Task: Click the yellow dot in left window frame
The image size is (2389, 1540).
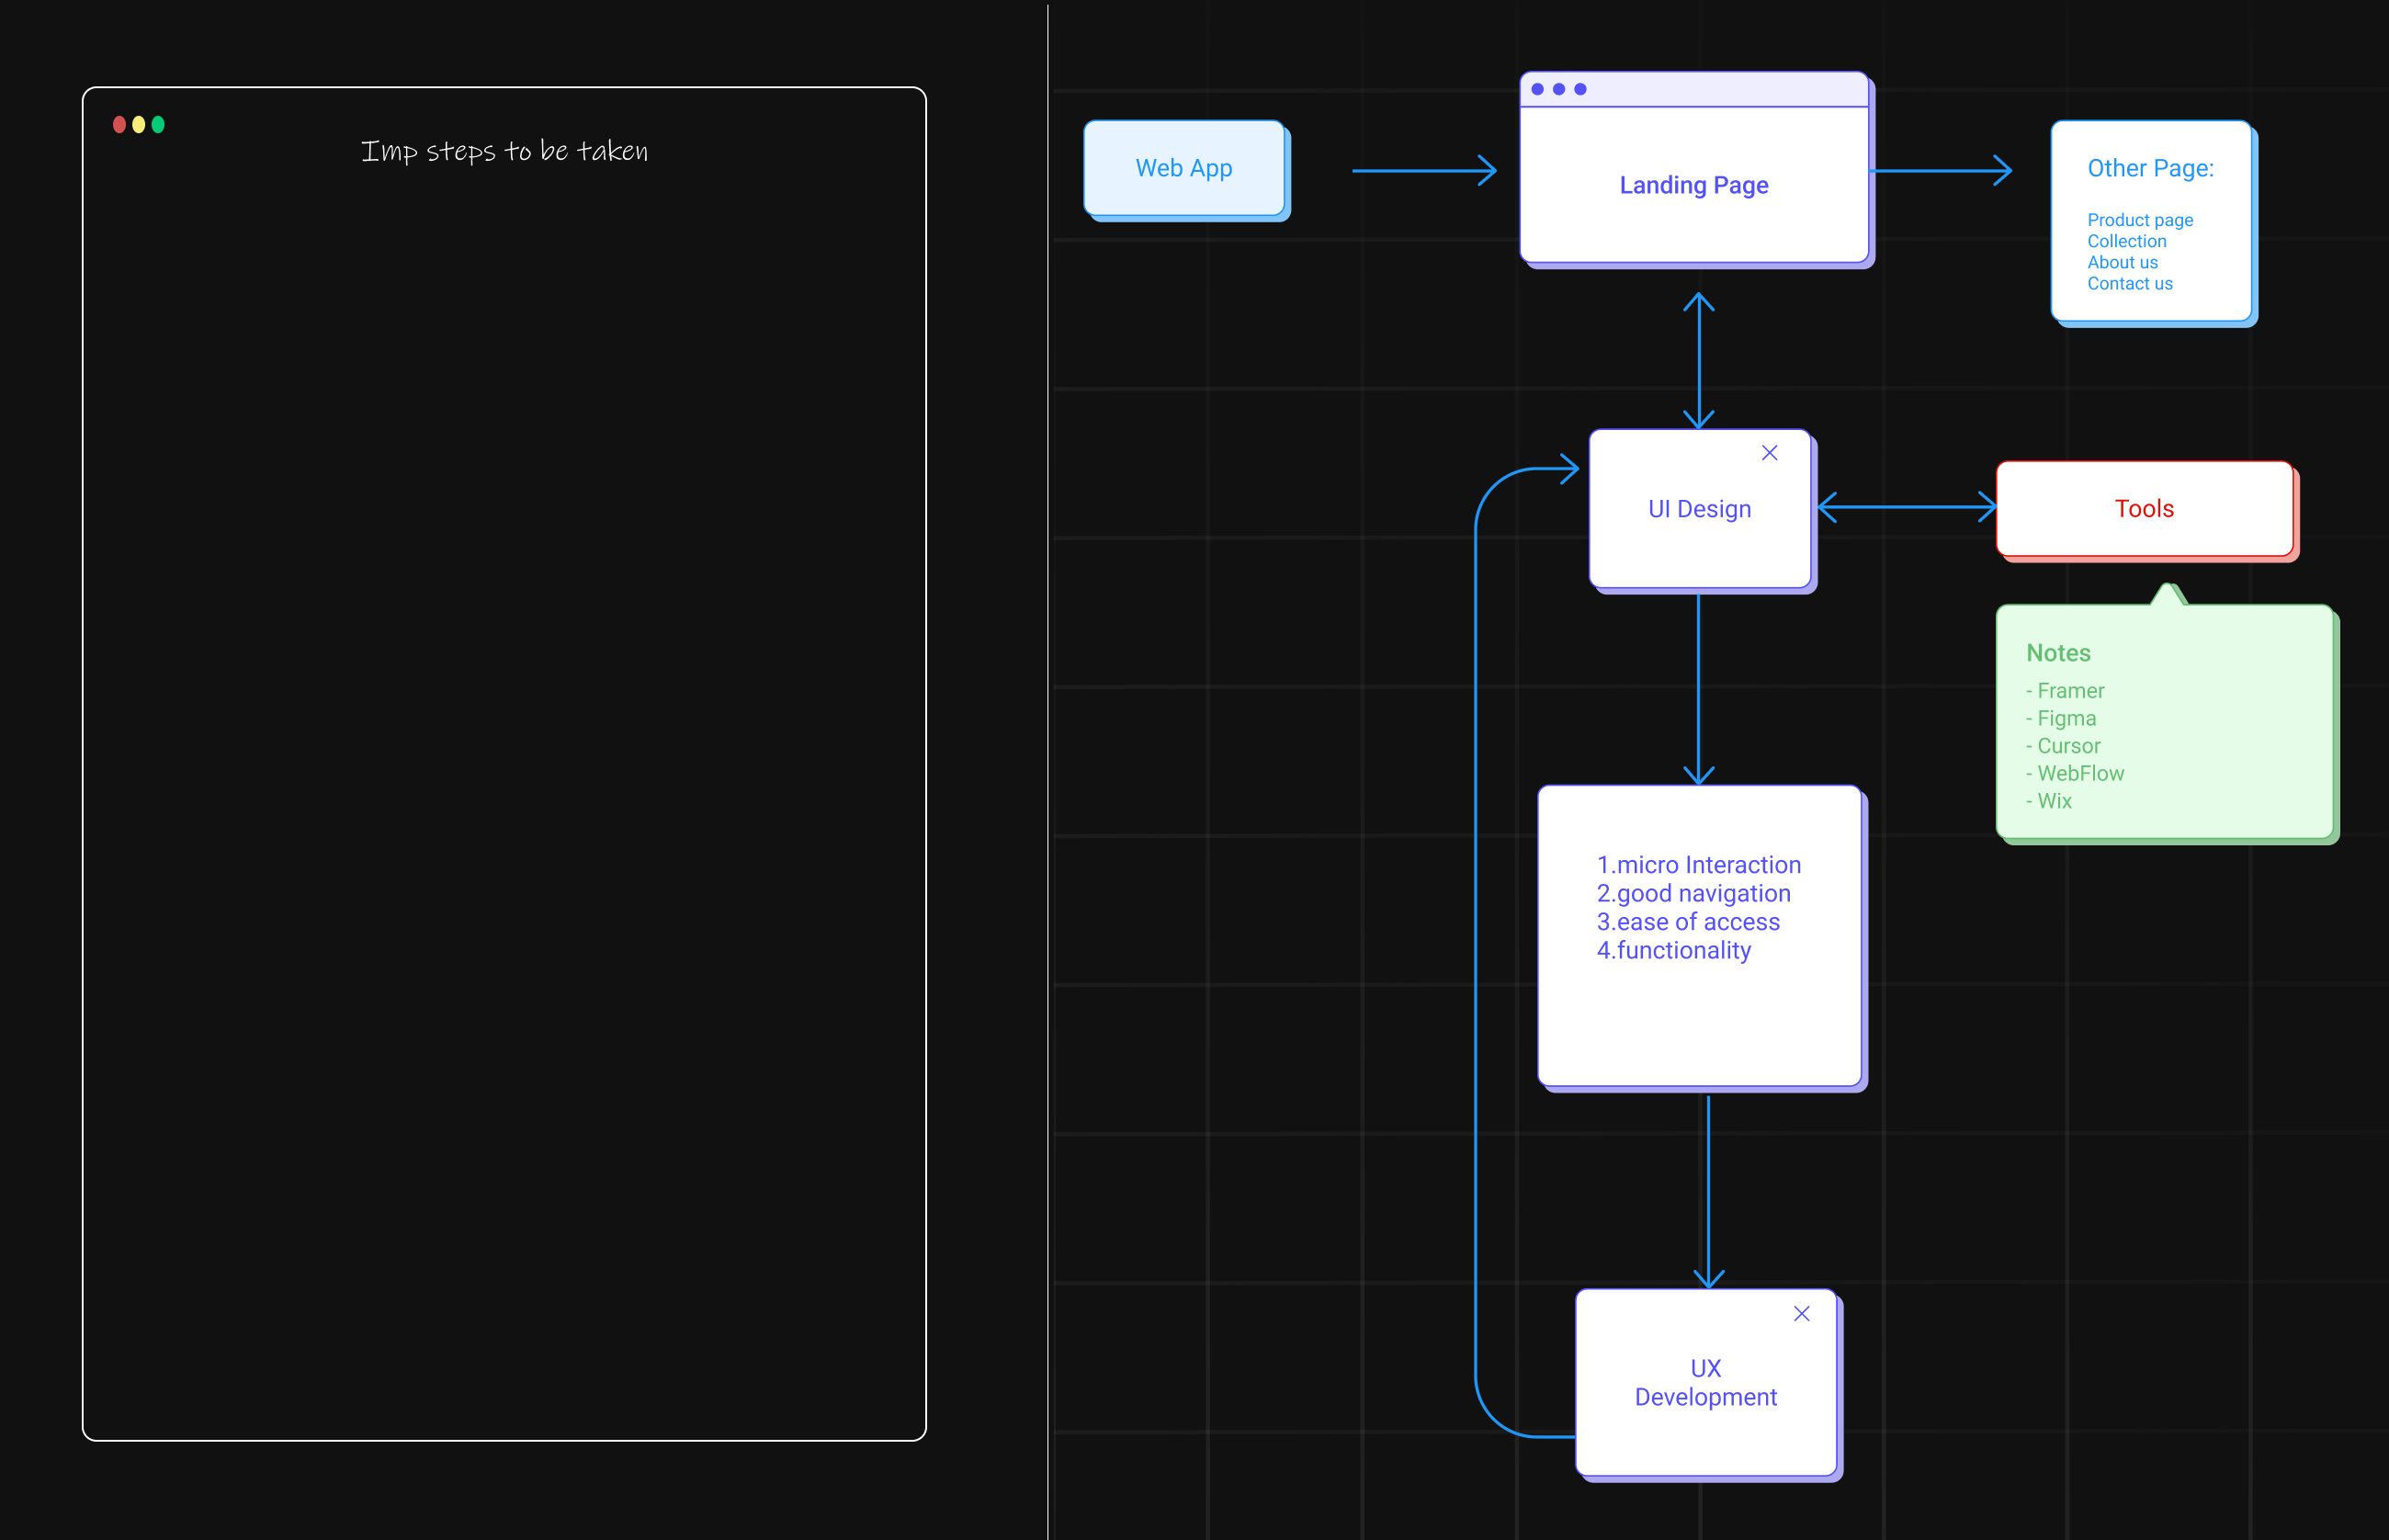Action: click(x=139, y=124)
